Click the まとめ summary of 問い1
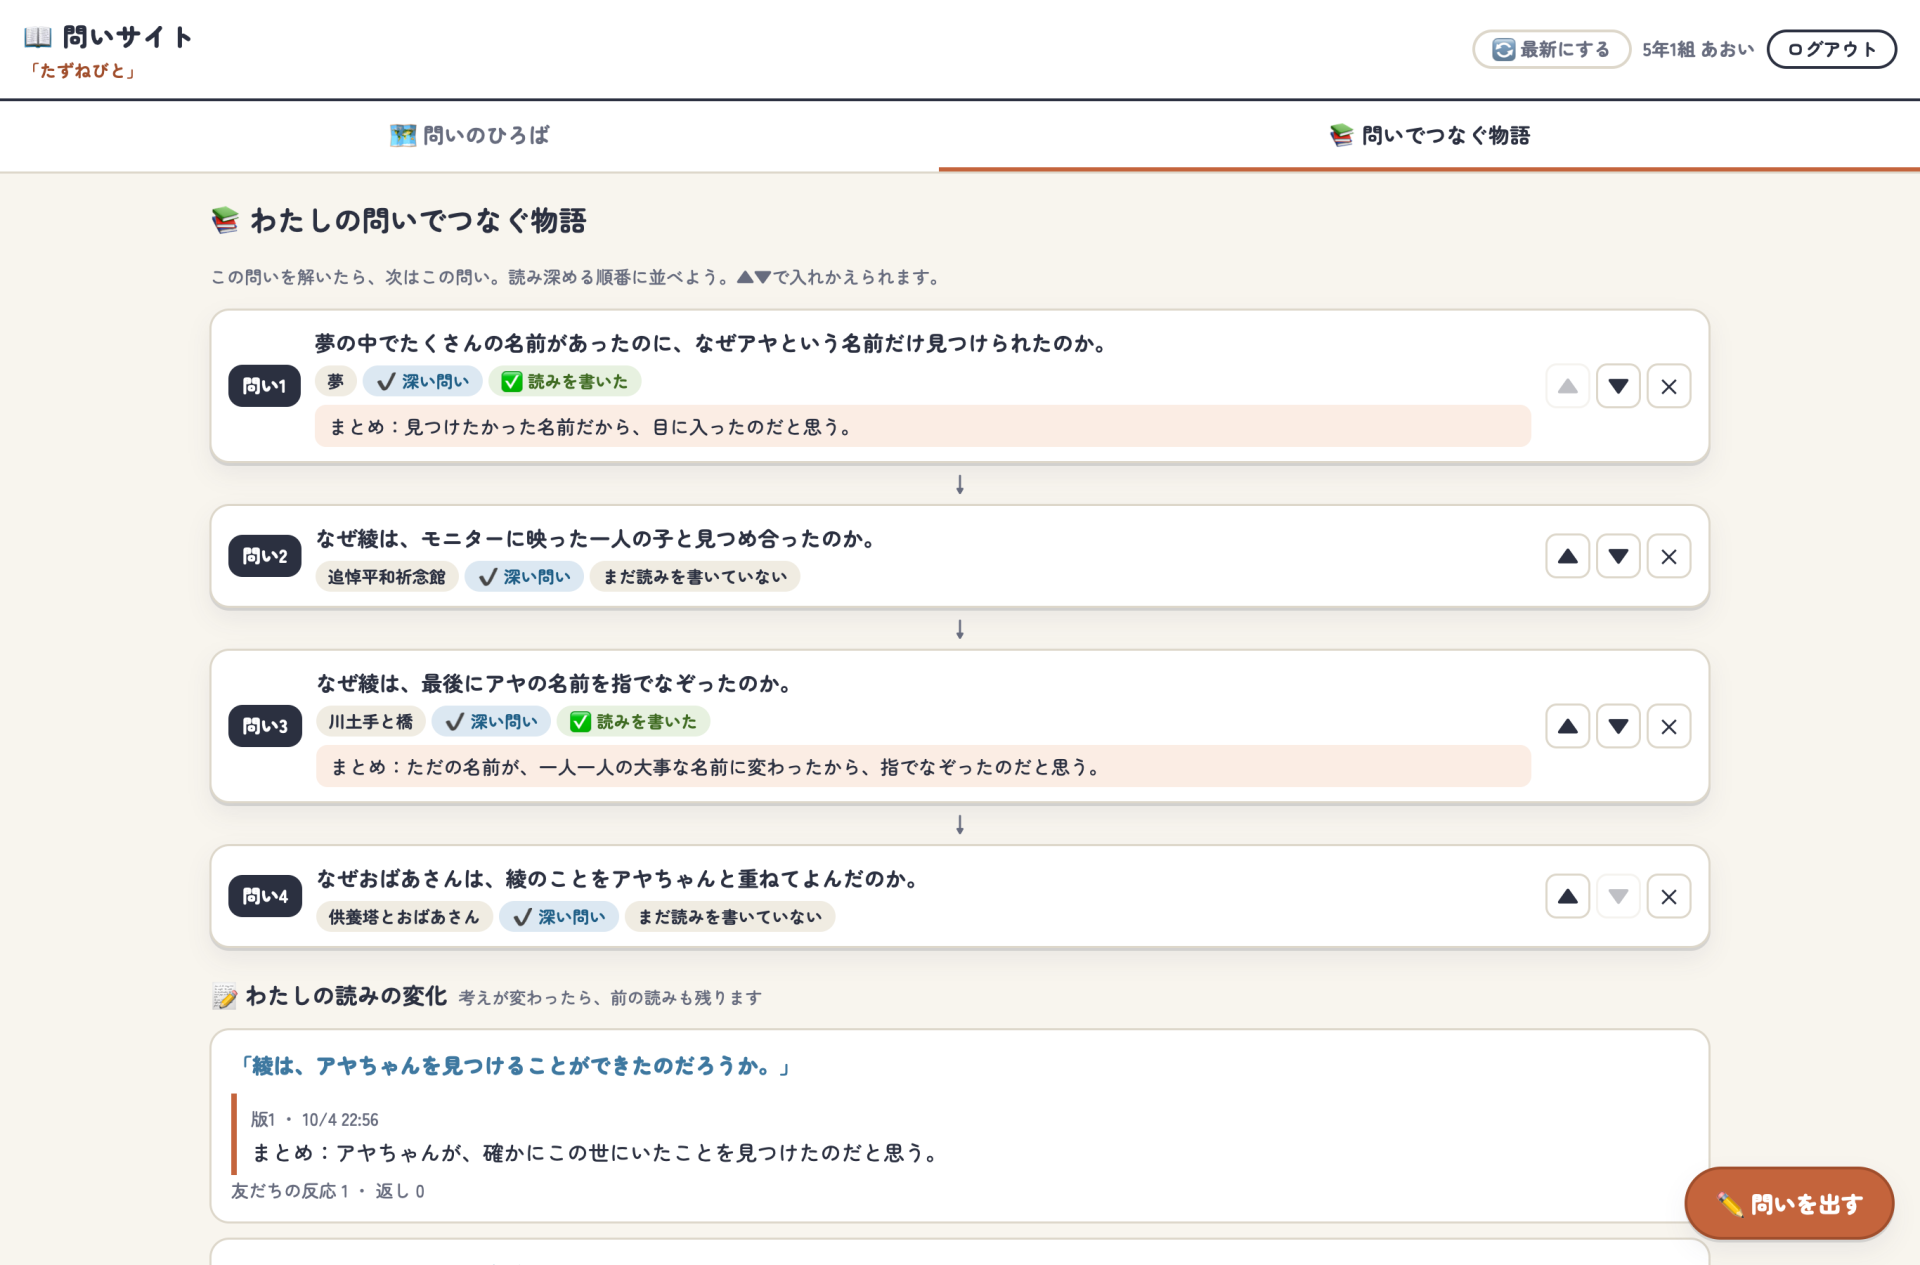1920x1265 pixels. [923, 427]
